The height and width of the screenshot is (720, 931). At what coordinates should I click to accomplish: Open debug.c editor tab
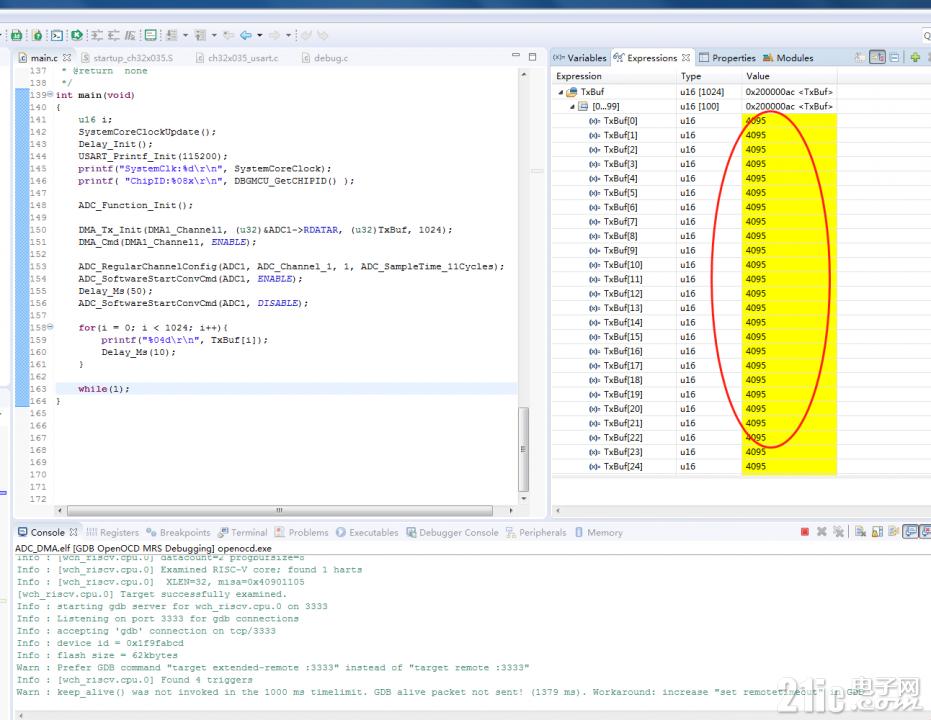click(325, 58)
